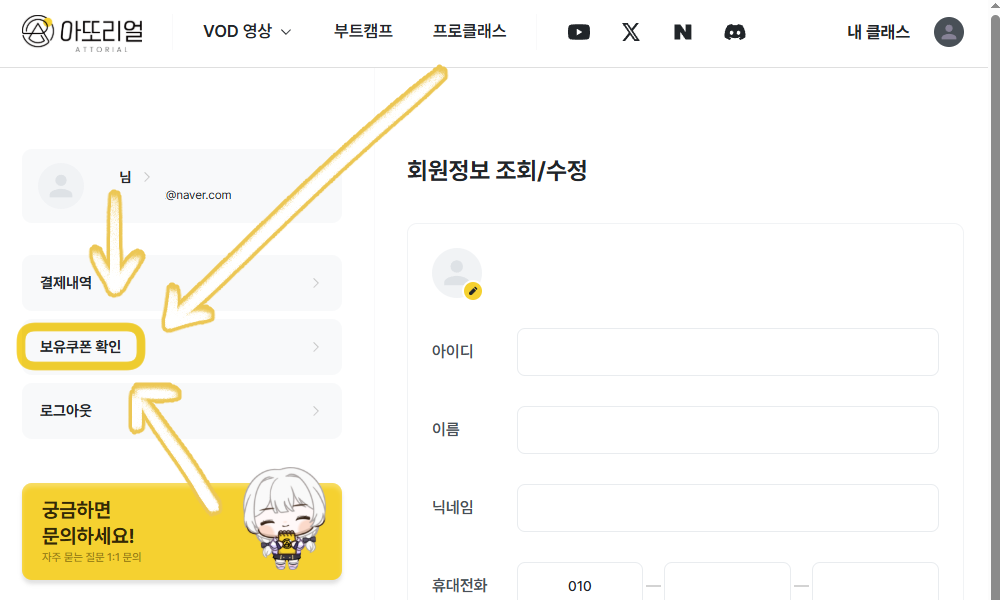
Task: Click the 궁금하면 문의하세요 inquiry banner
Action: (x=182, y=531)
